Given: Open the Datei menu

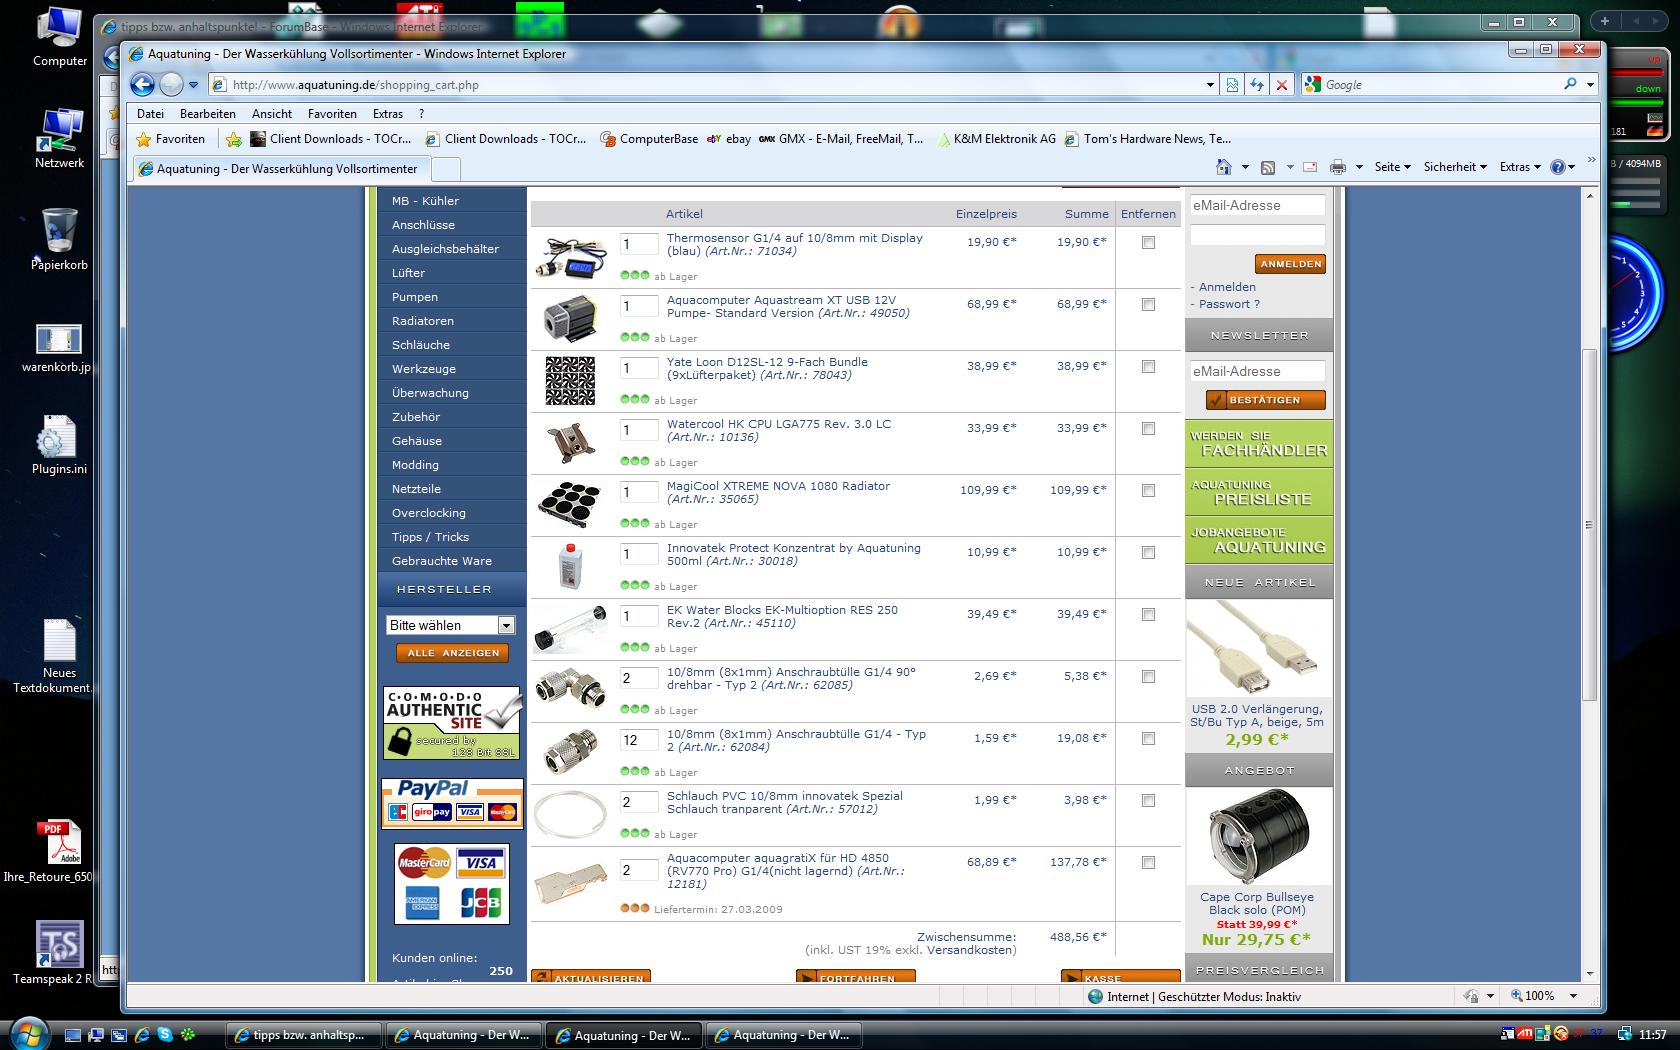Looking at the screenshot, I should 150,114.
